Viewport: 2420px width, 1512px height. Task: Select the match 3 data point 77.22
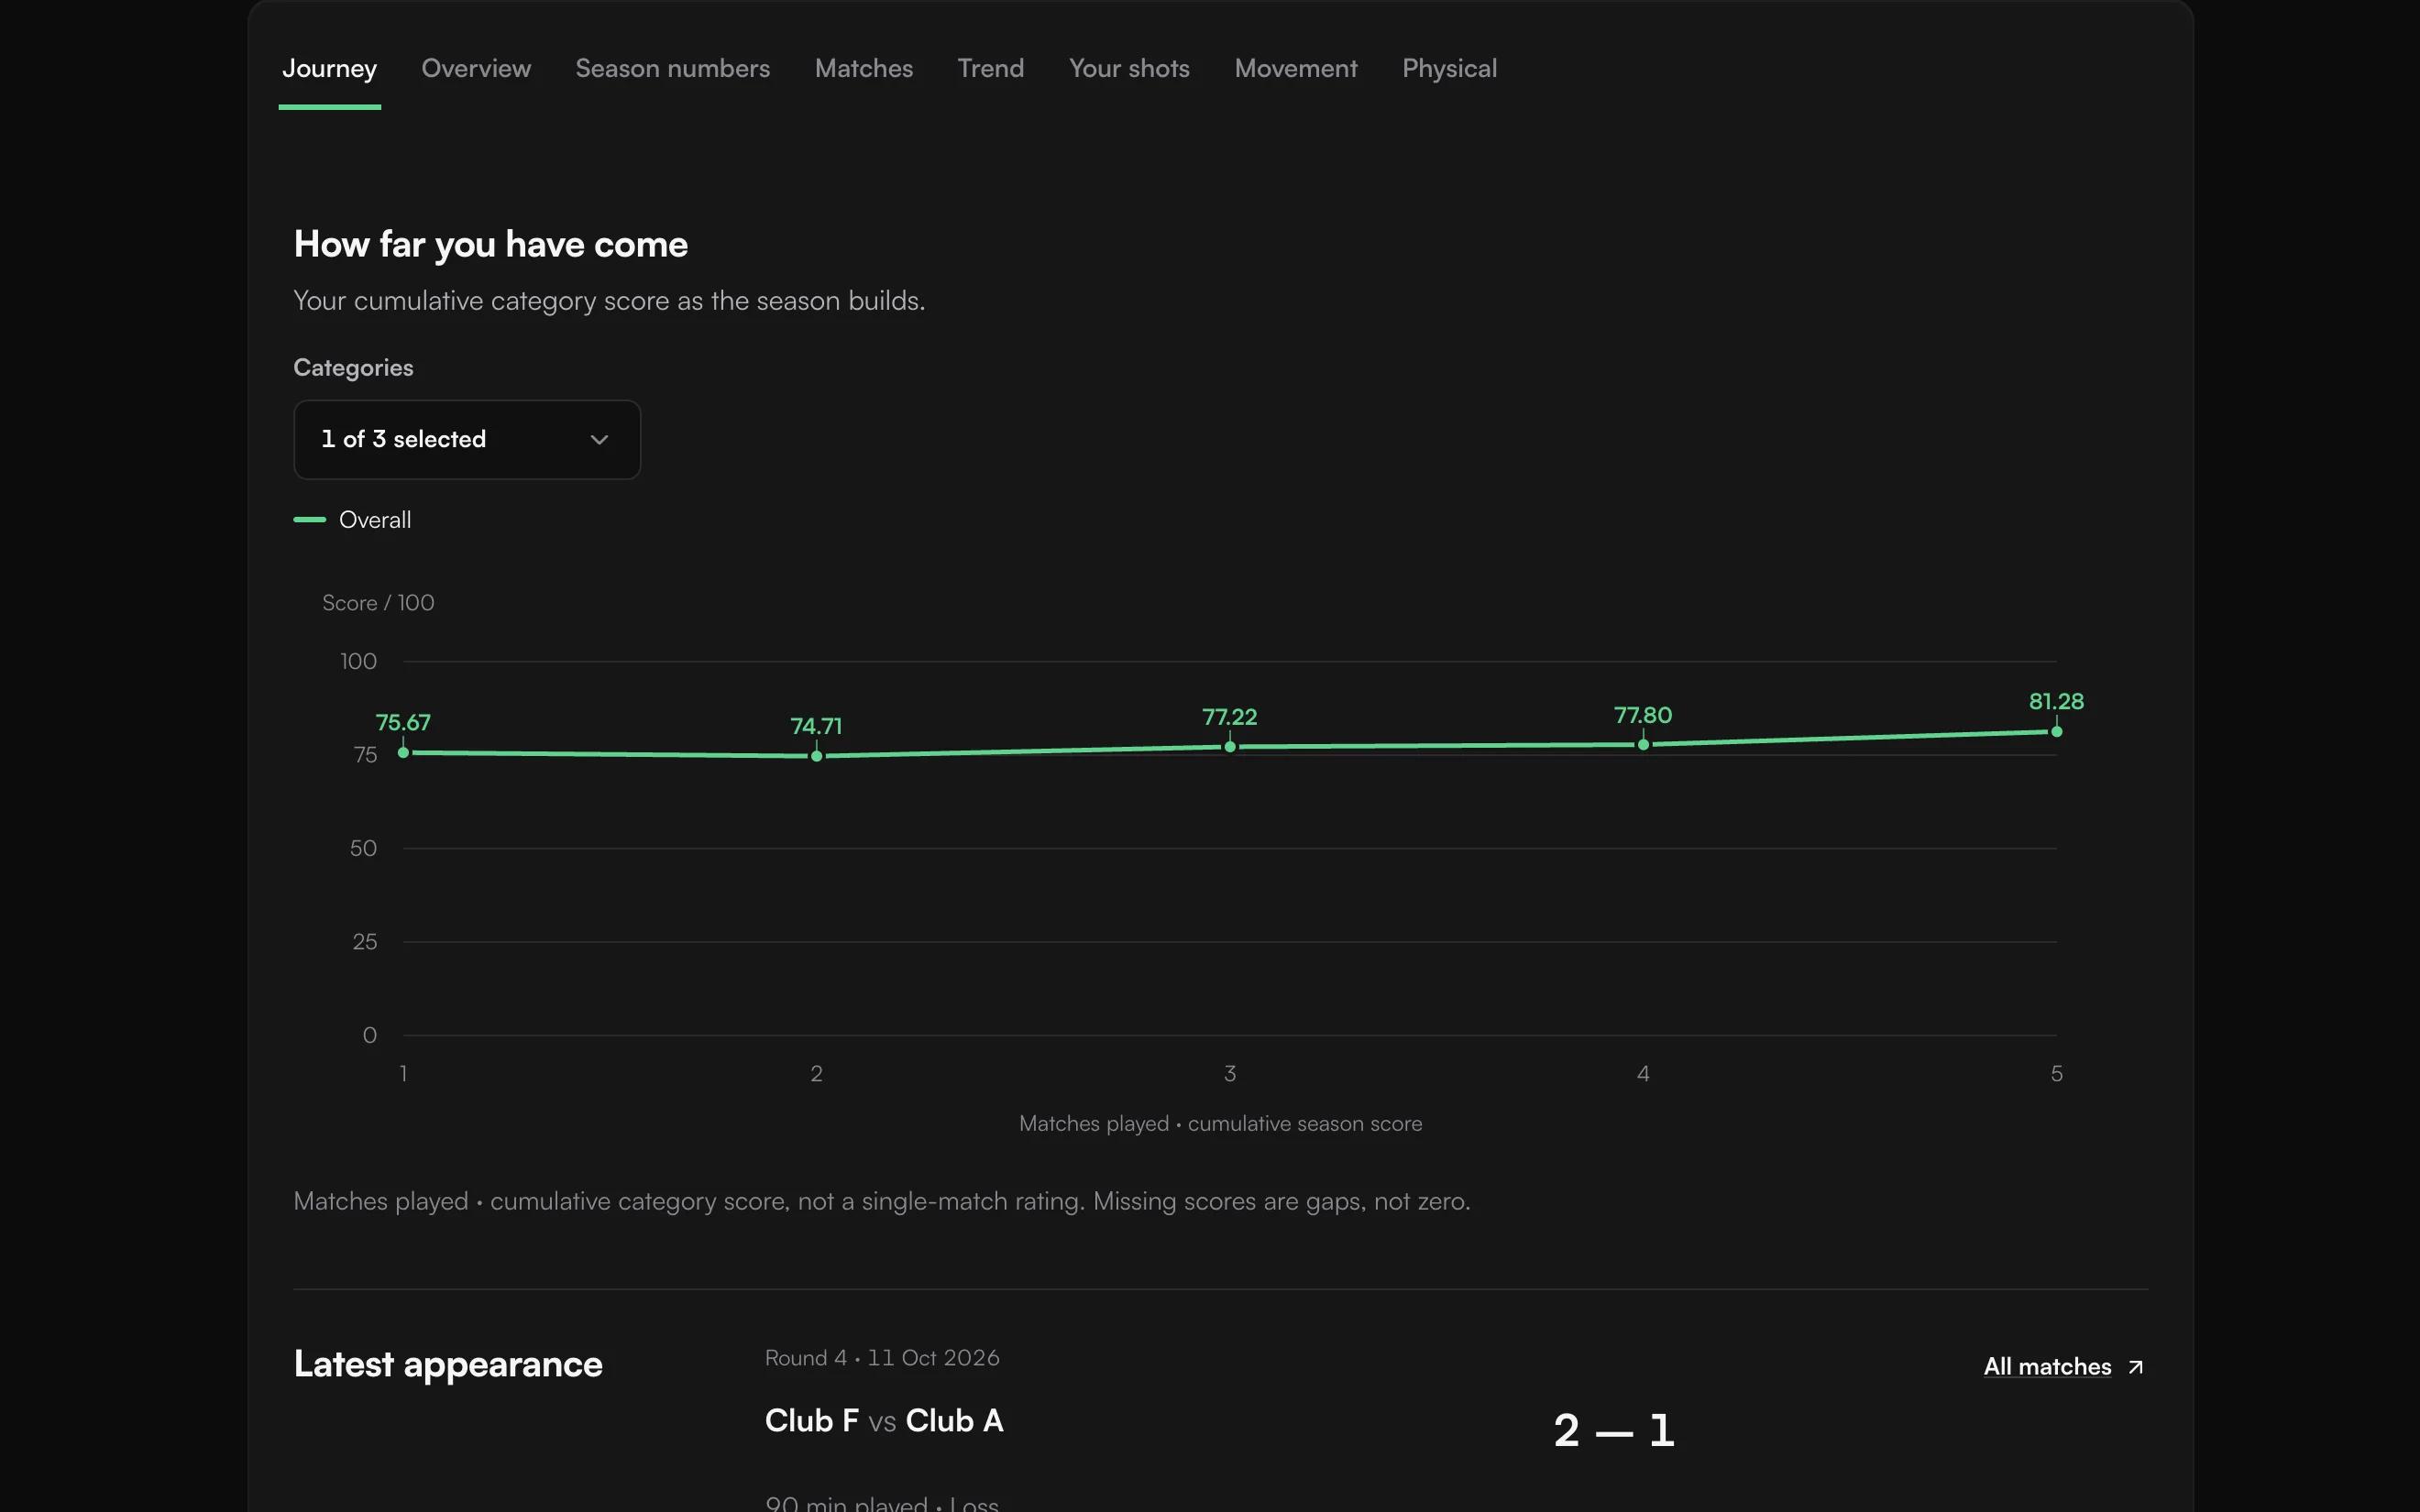click(x=1230, y=747)
